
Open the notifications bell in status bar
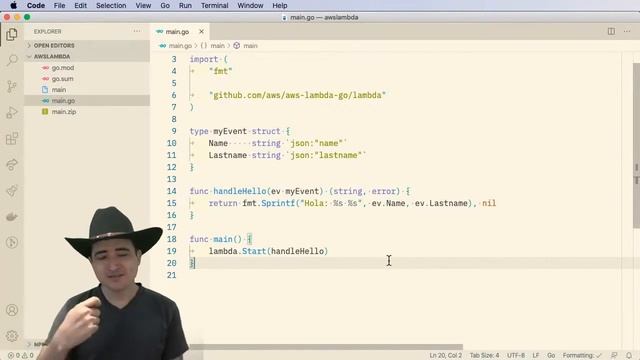[629, 356]
